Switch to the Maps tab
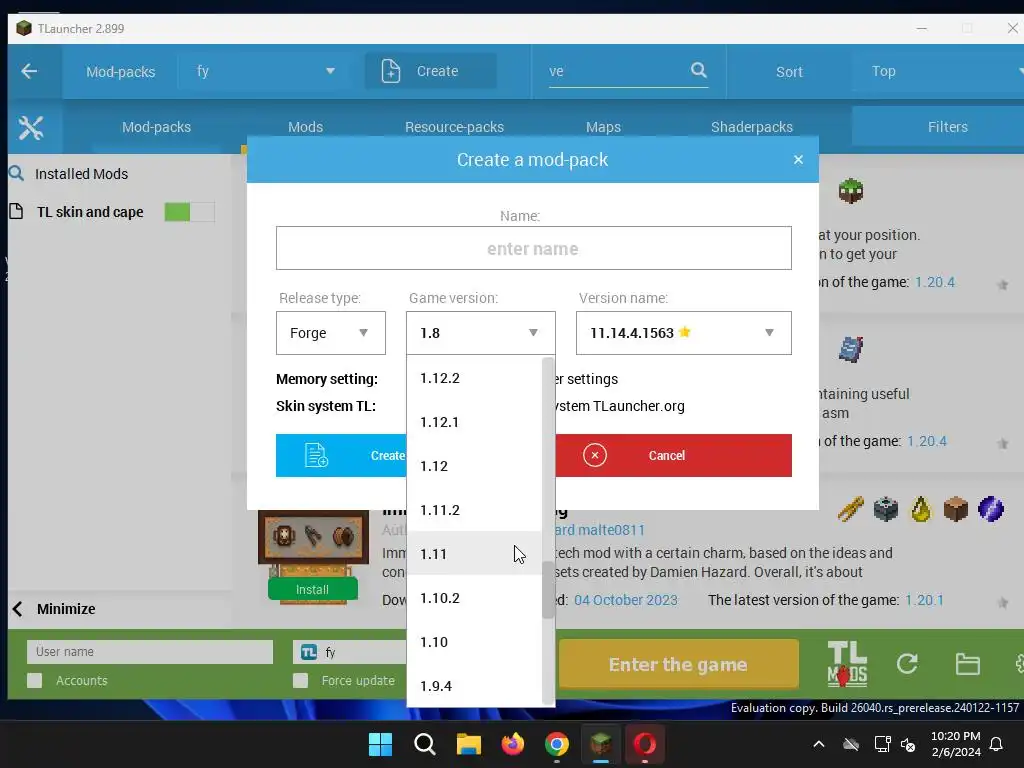 (603, 127)
